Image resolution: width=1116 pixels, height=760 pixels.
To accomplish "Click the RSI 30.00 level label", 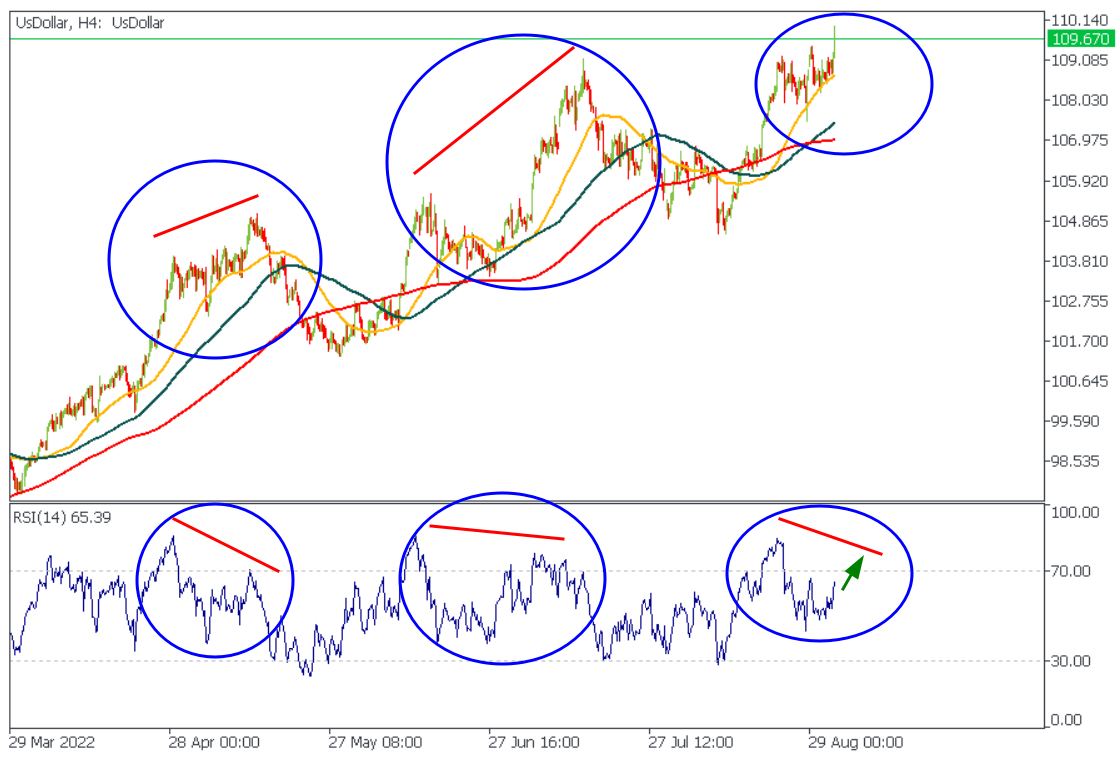I will (x=1070, y=661).
